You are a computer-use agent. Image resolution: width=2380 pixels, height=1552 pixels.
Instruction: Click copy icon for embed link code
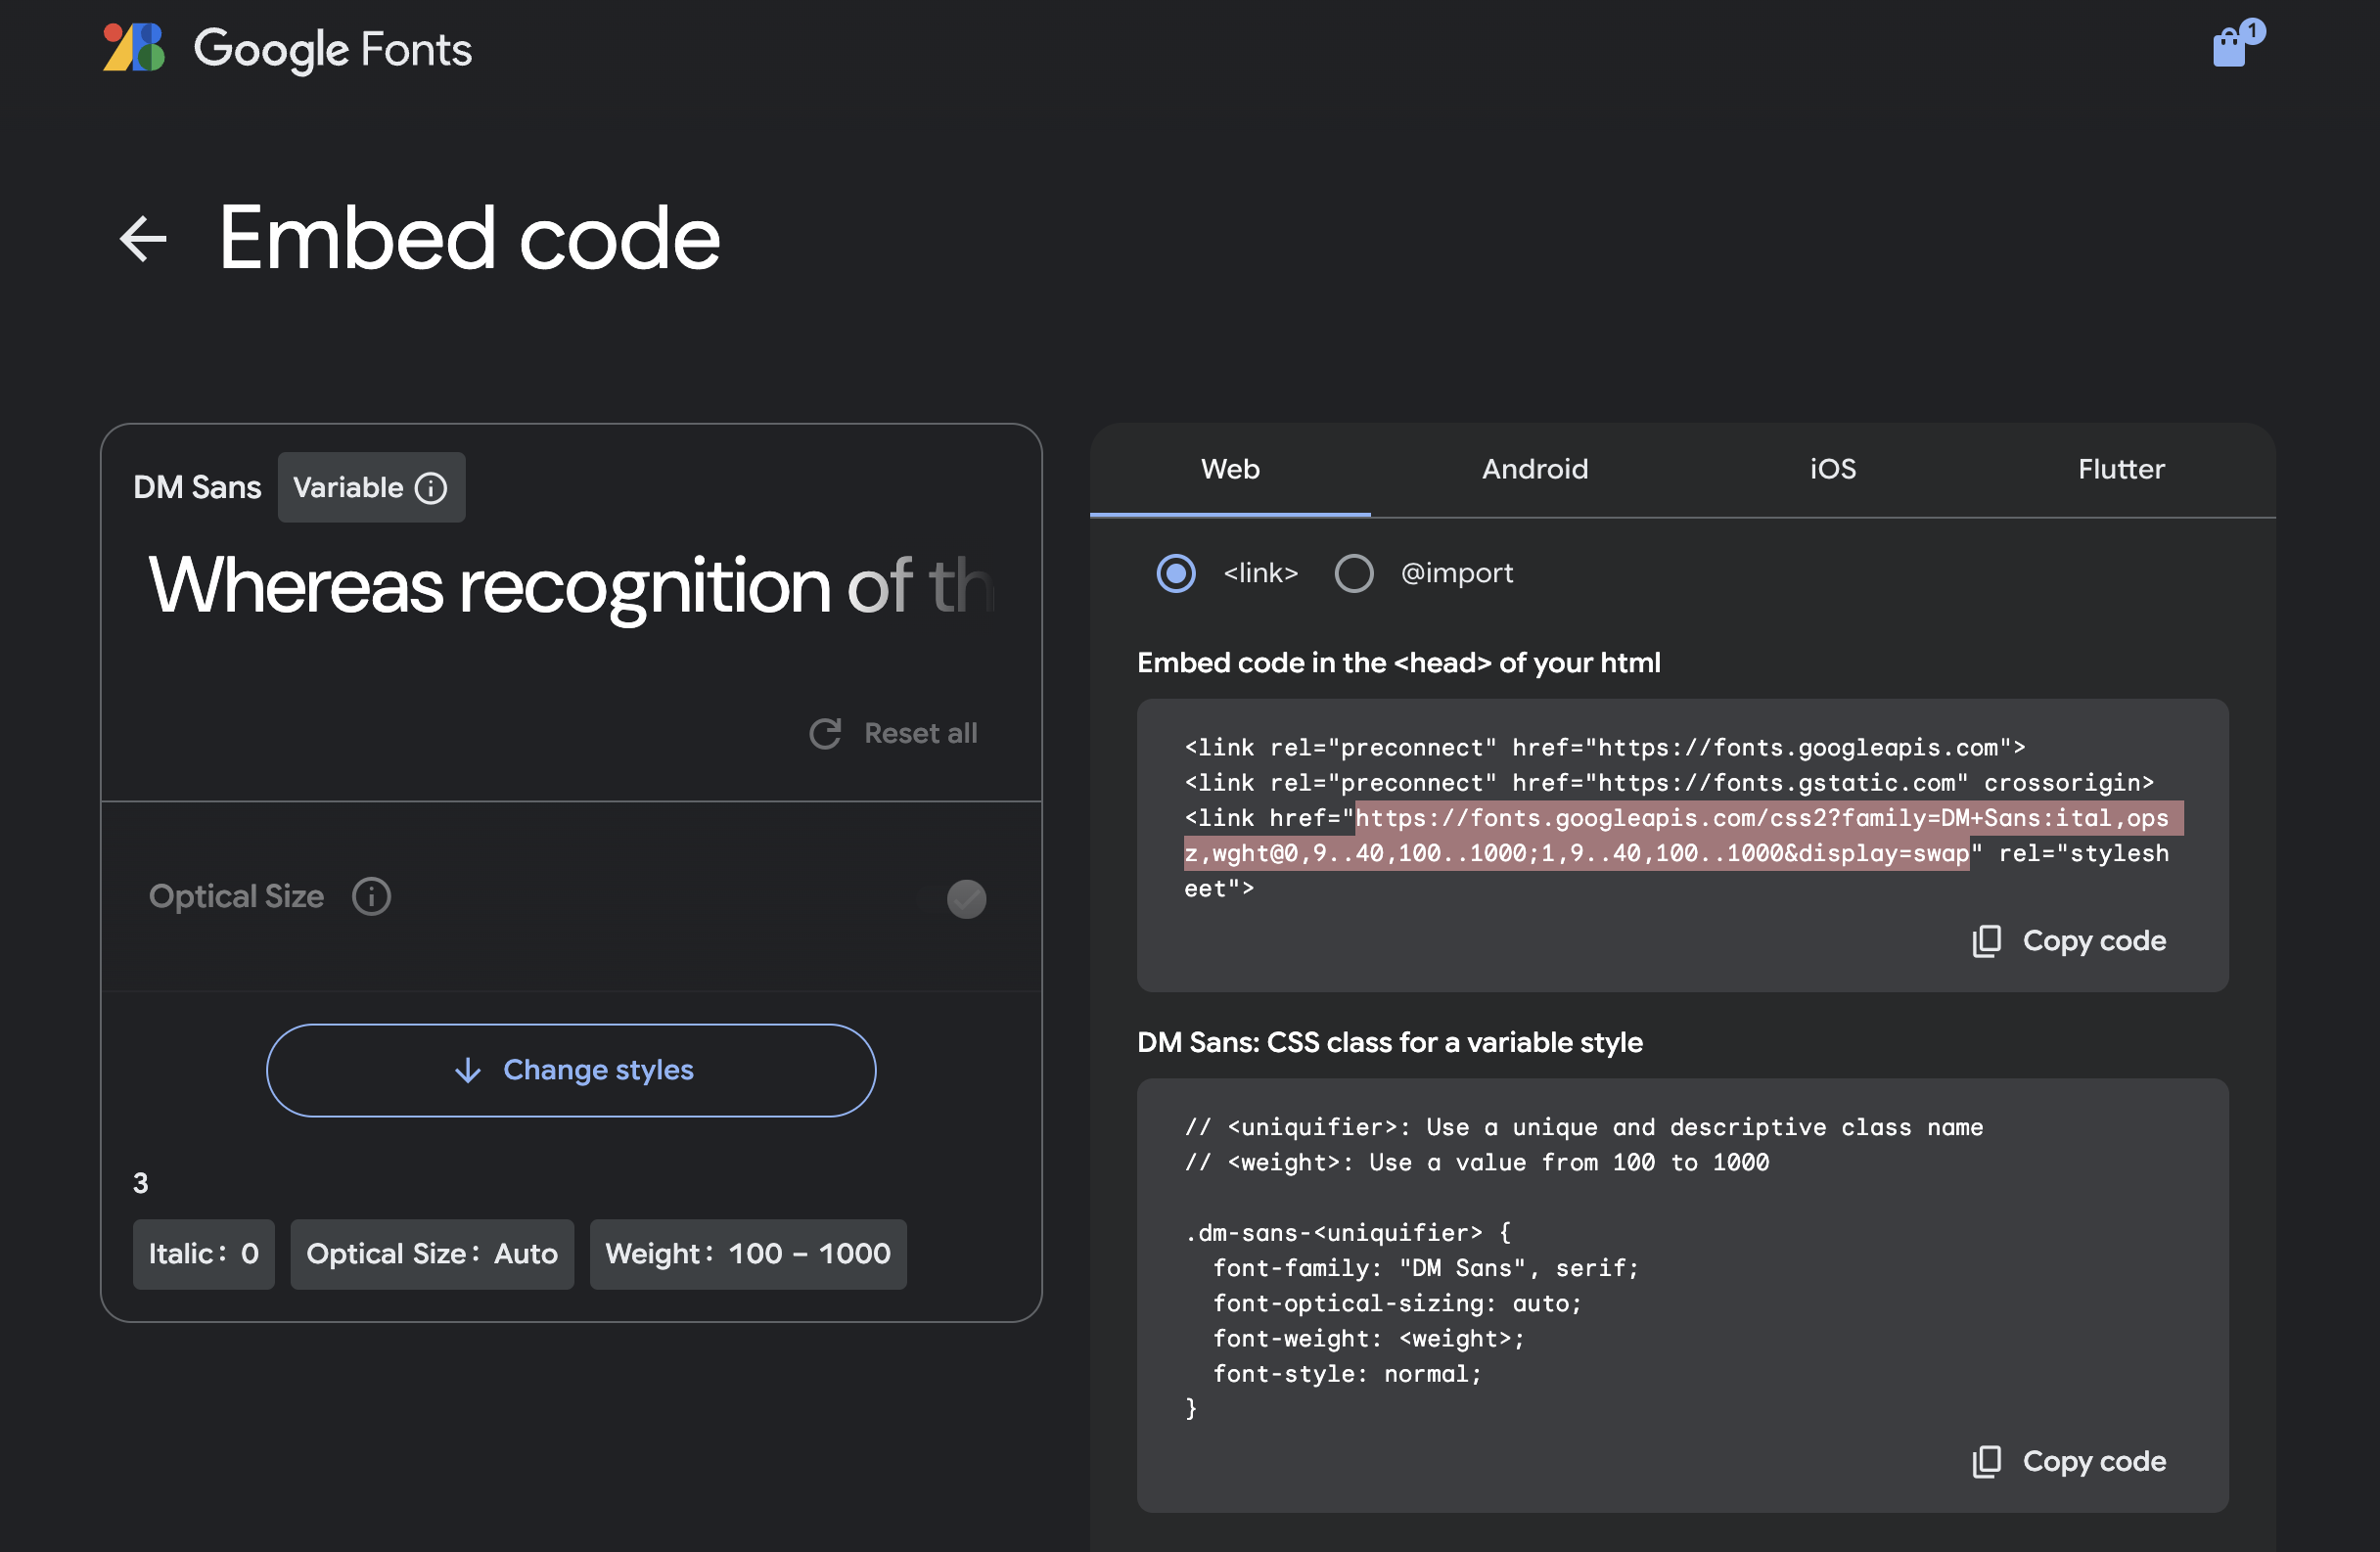point(1986,941)
